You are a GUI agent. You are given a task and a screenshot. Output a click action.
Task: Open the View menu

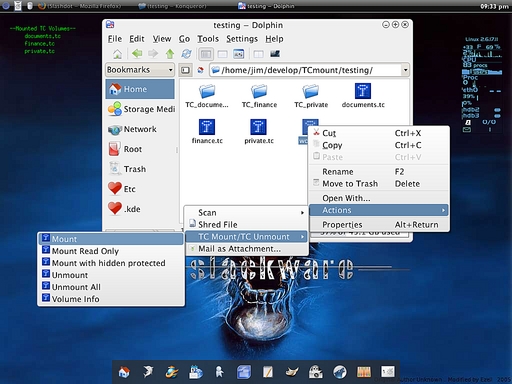pyautogui.click(x=162, y=39)
